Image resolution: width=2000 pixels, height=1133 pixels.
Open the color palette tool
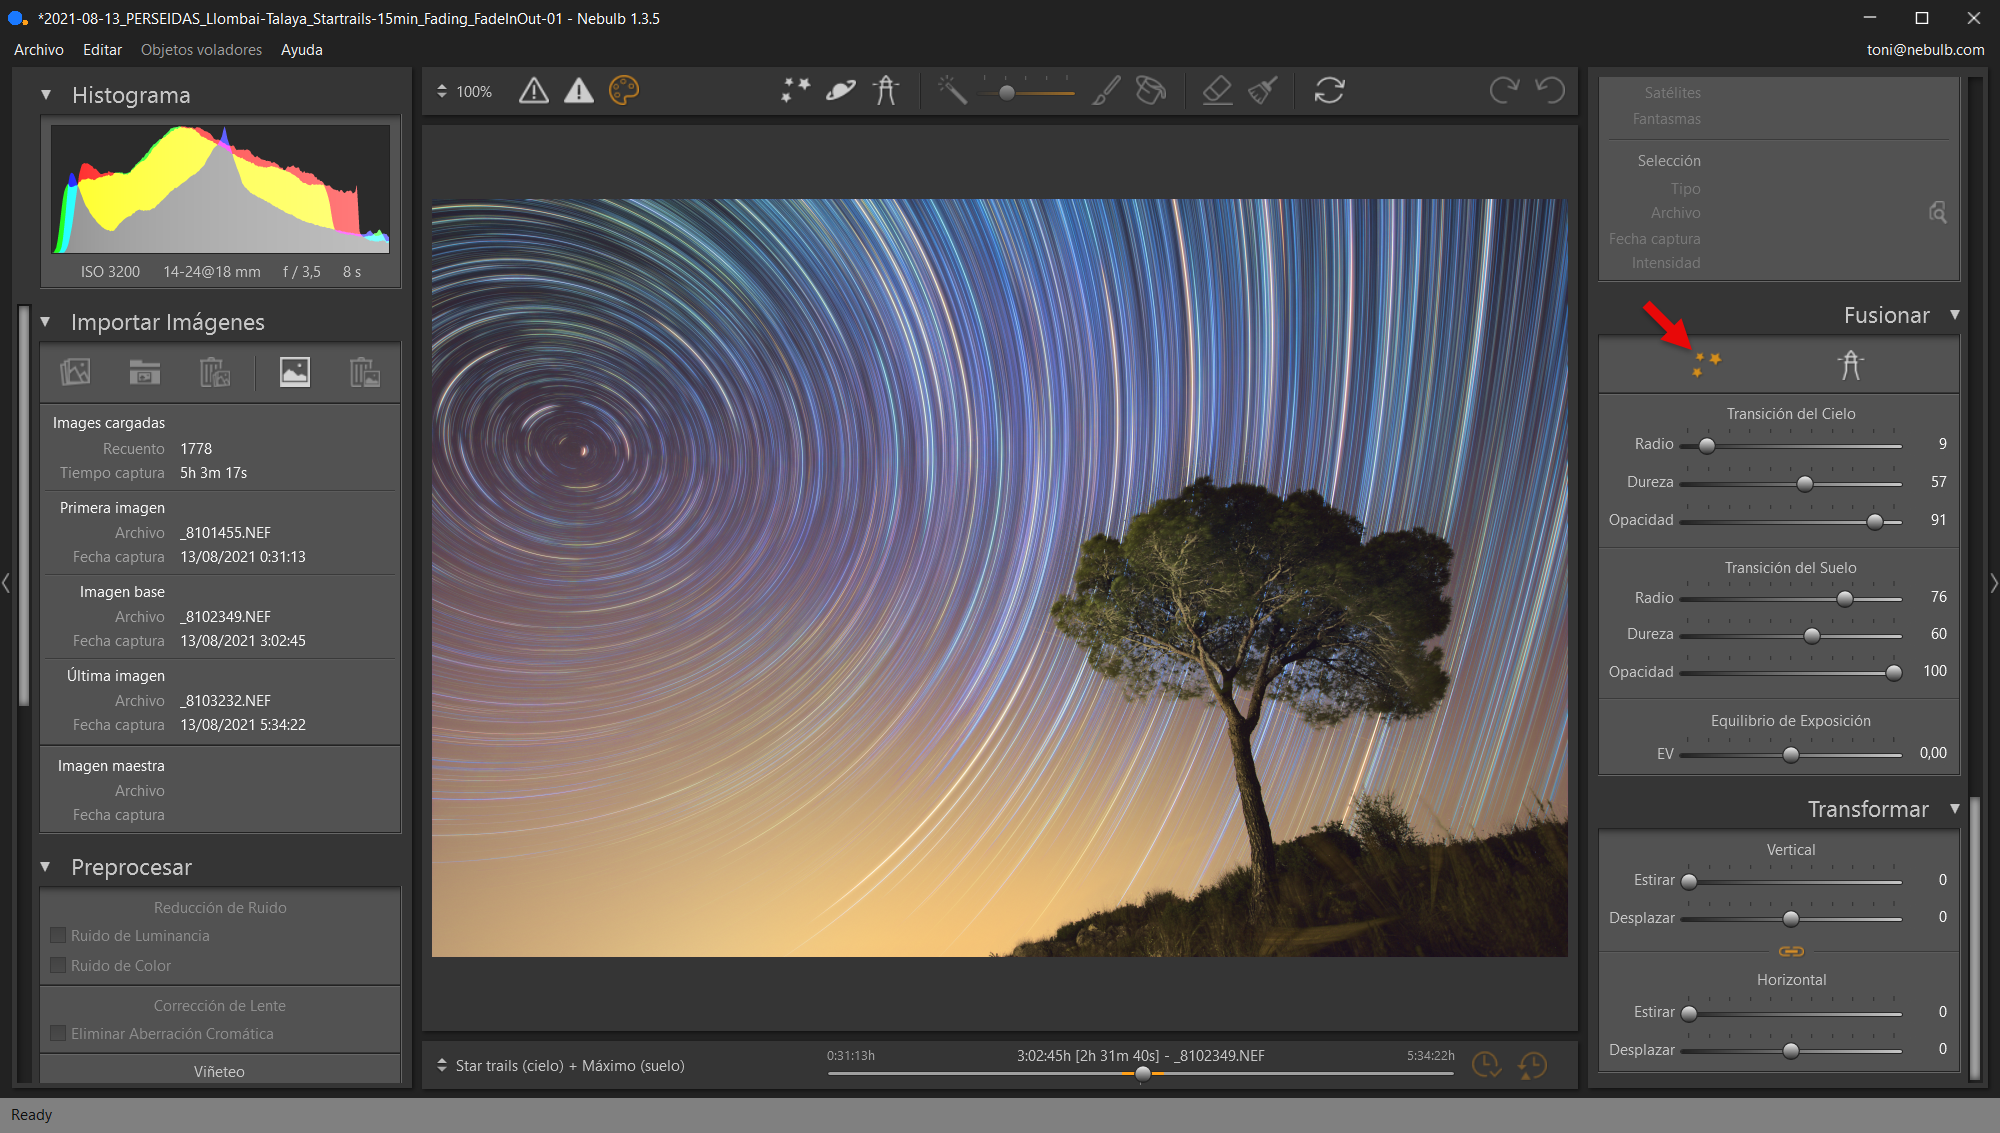(x=624, y=91)
